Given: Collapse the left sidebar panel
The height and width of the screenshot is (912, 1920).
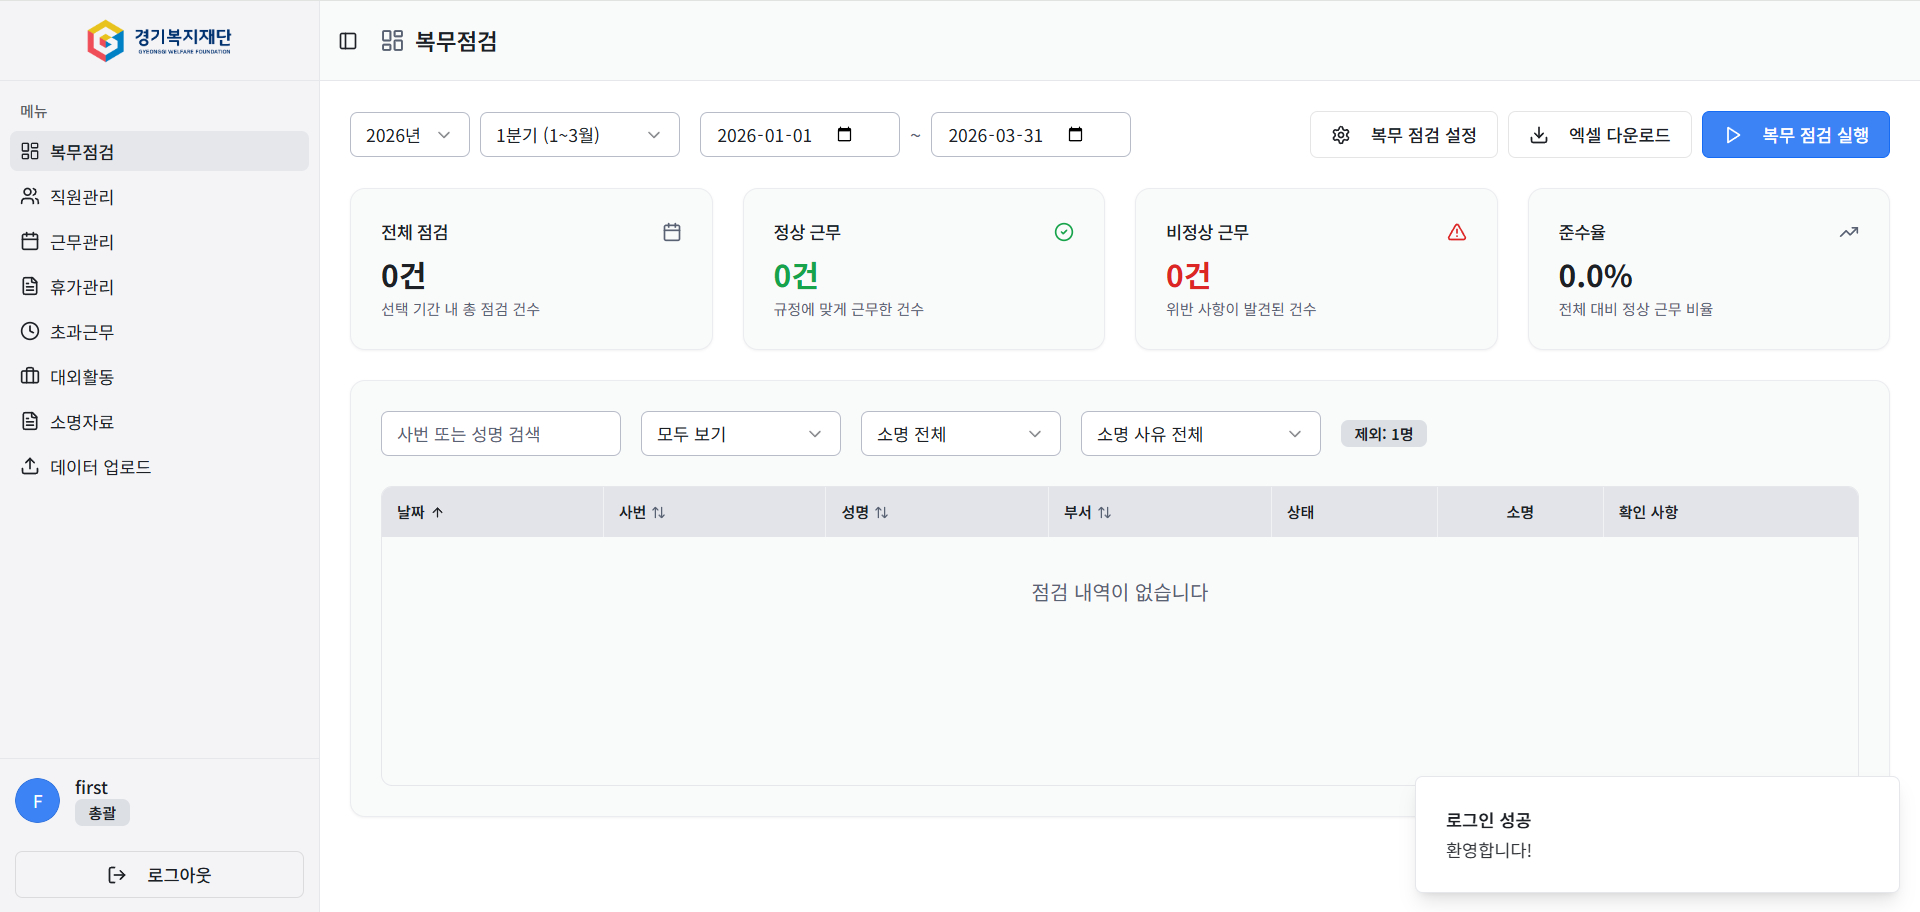Looking at the screenshot, I should (x=348, y=40).
